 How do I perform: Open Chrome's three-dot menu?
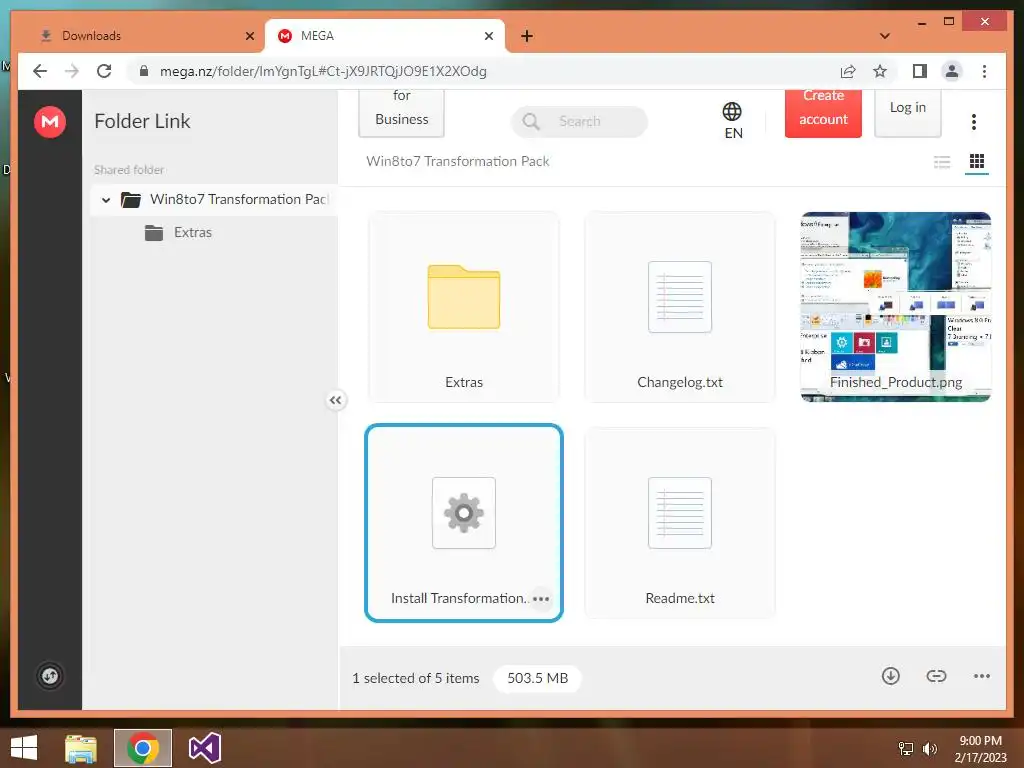(x=984, y=71)
